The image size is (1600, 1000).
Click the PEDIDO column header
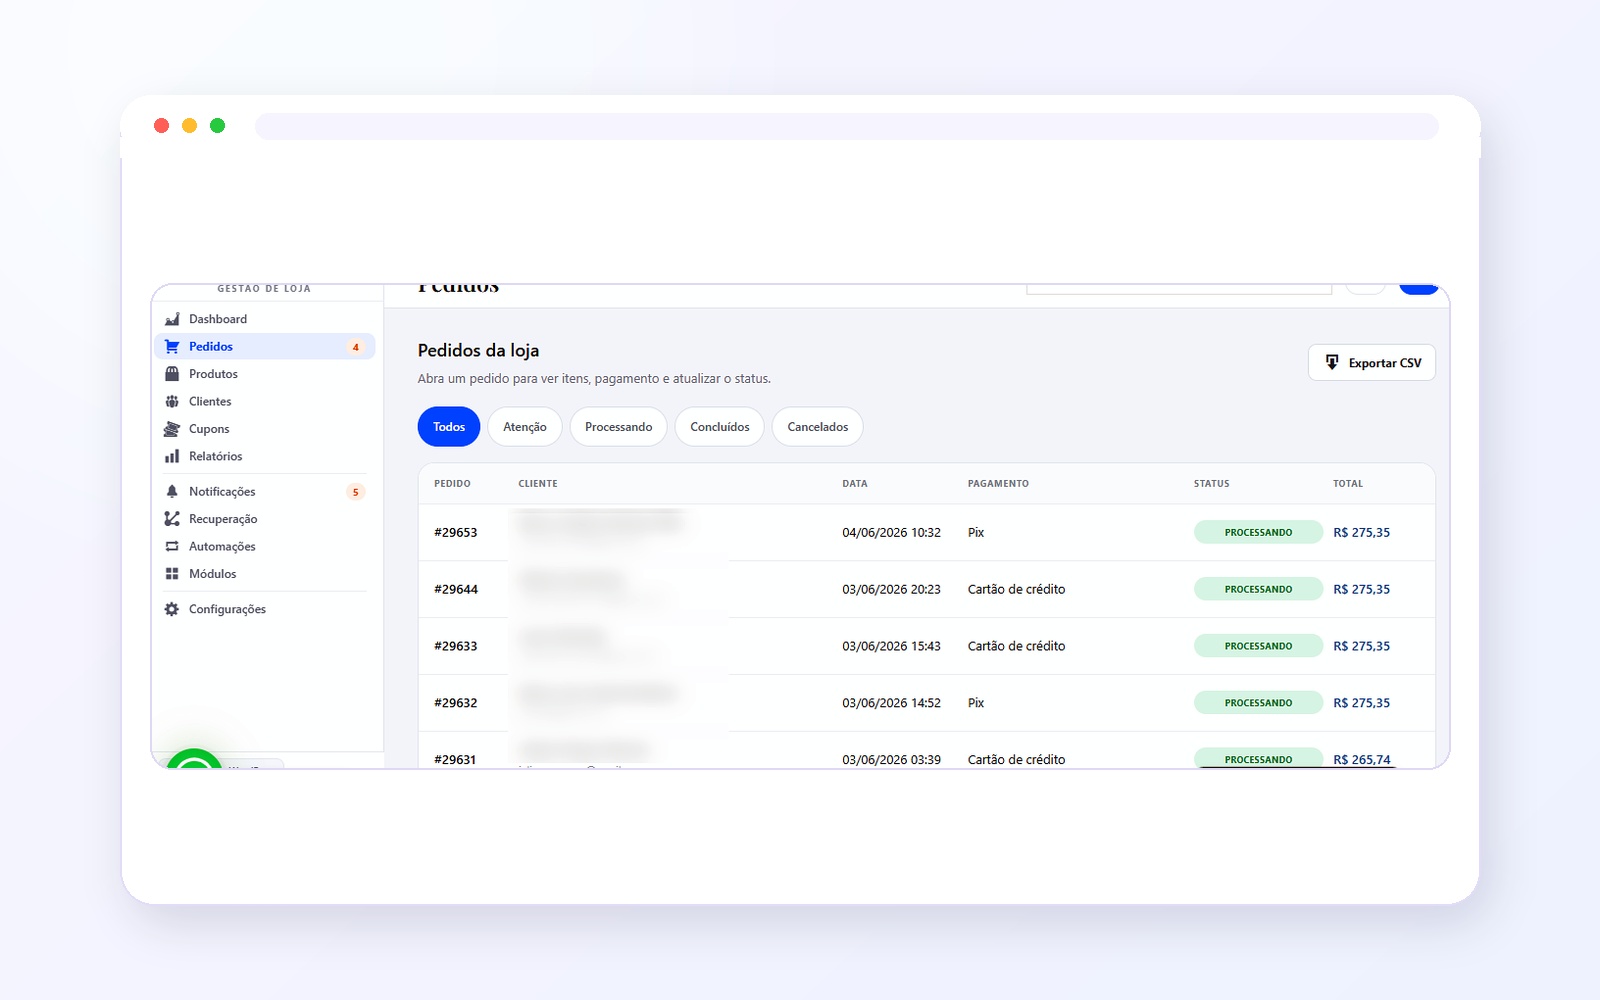point(452,484)
